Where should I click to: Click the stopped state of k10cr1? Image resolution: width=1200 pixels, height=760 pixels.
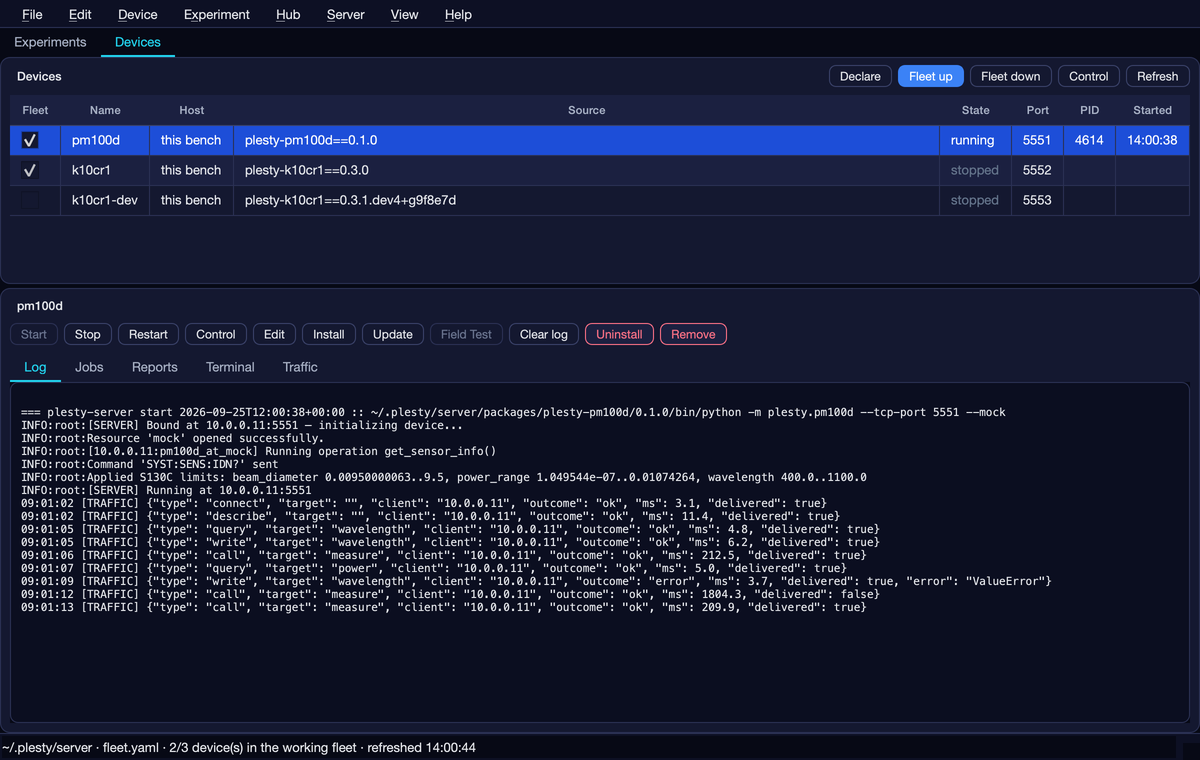coord(975,170)
